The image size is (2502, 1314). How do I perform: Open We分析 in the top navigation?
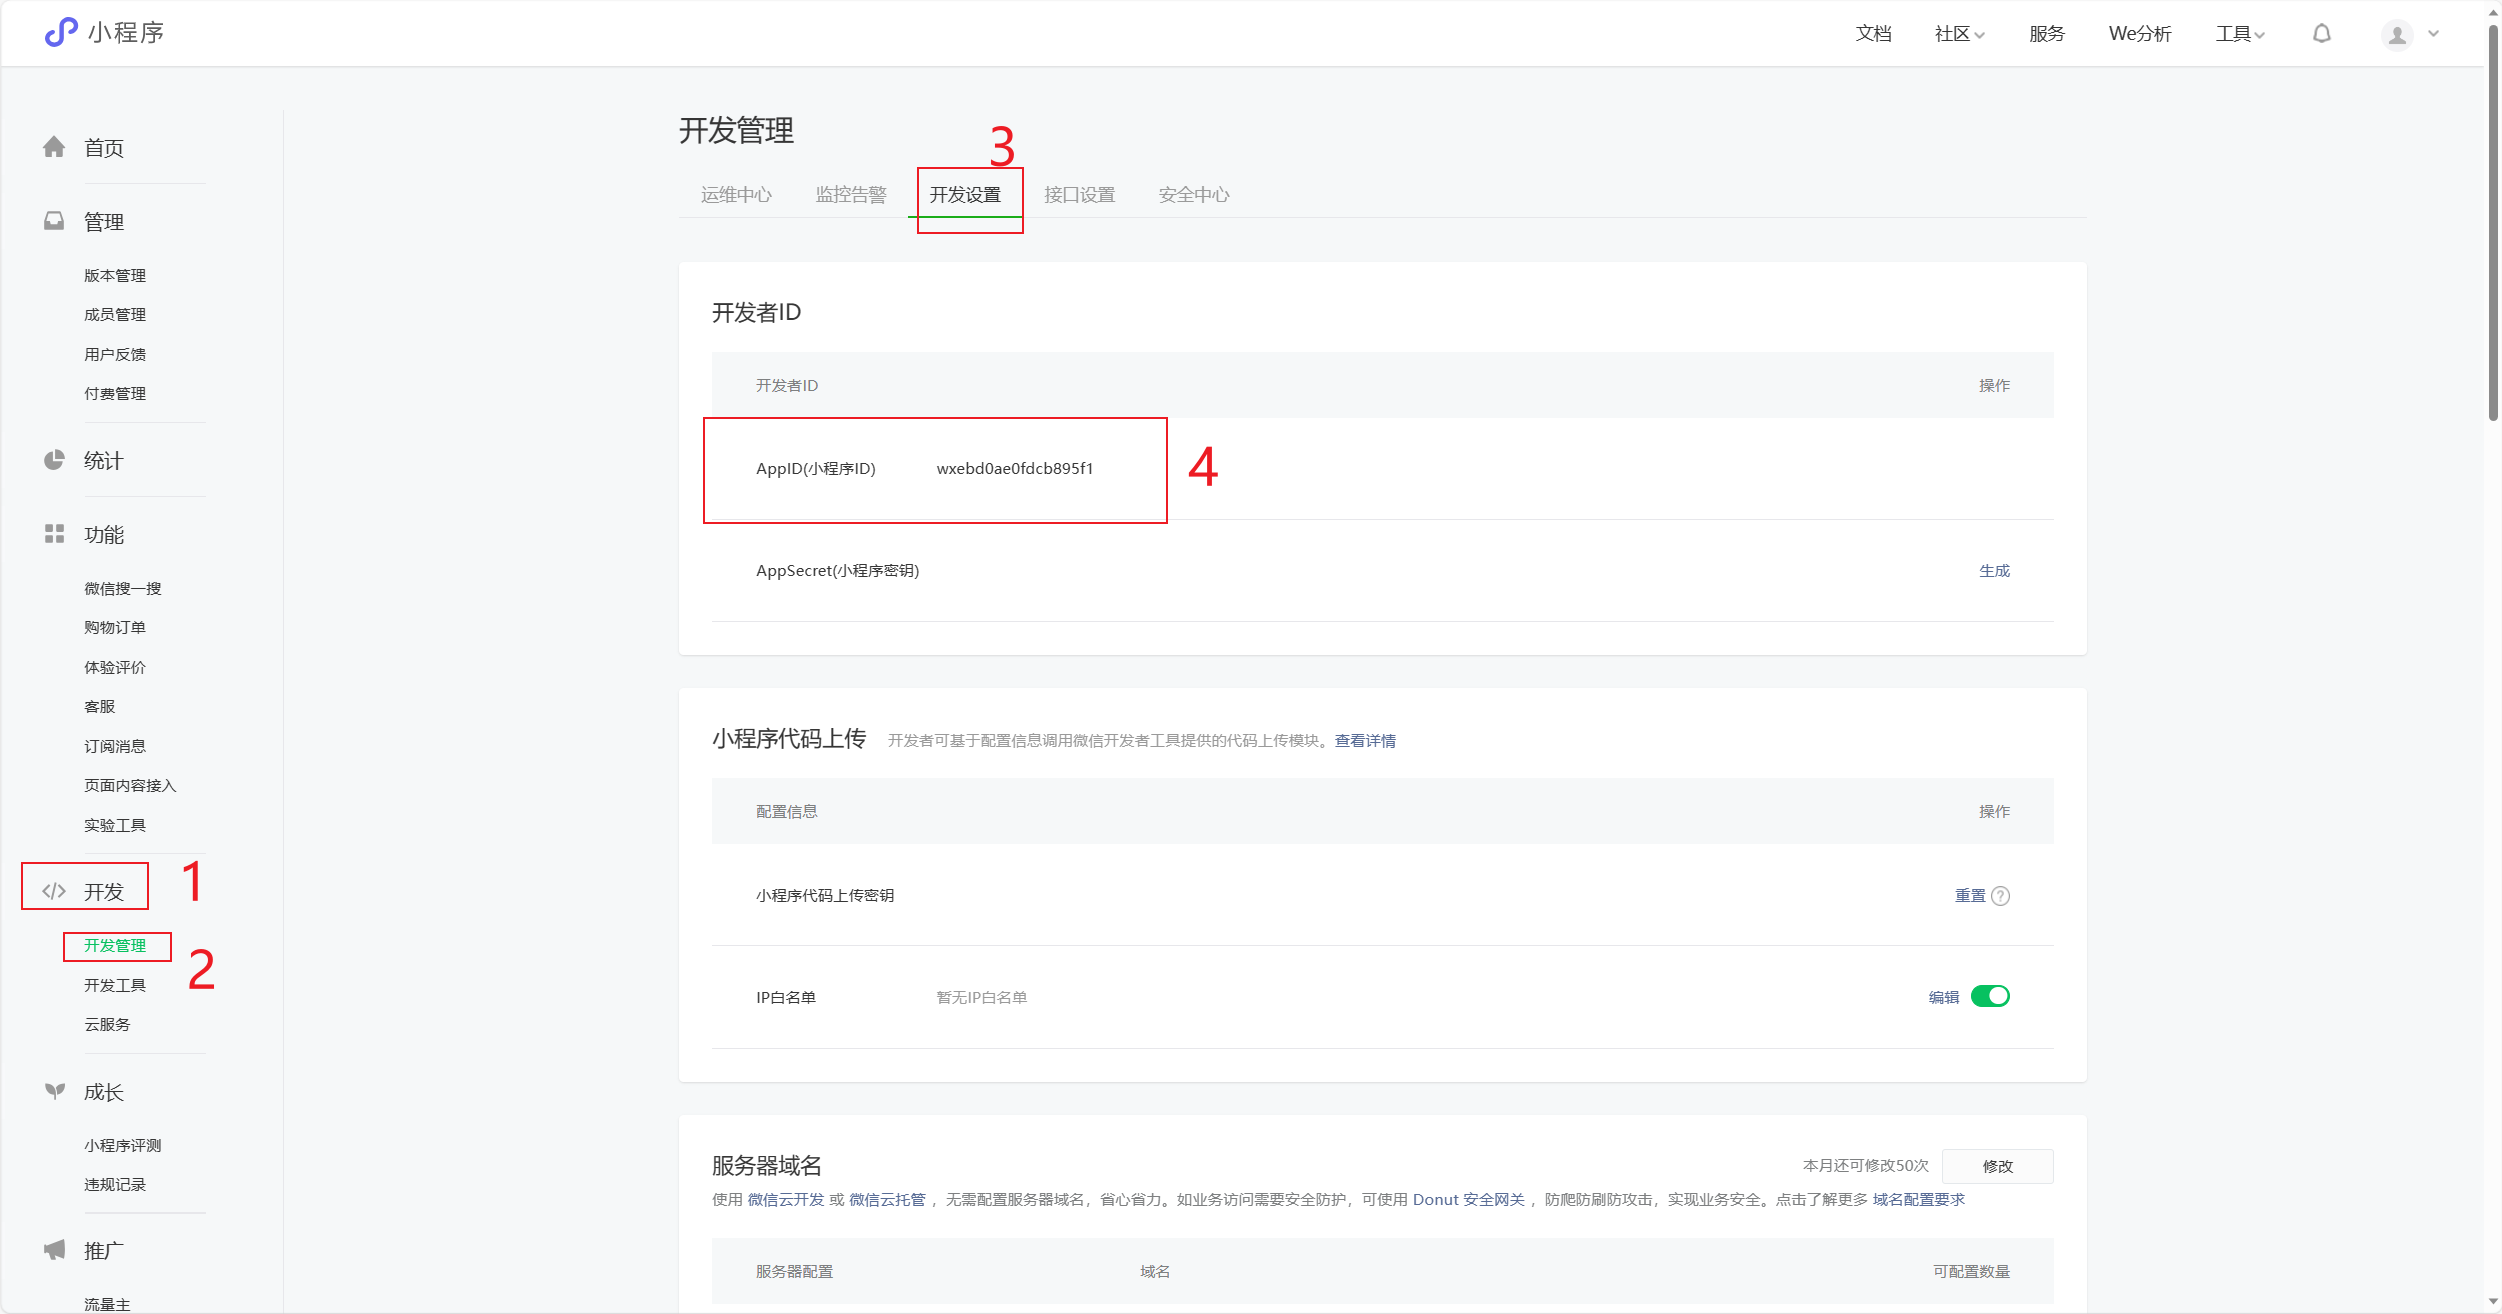click(2140, 34)
